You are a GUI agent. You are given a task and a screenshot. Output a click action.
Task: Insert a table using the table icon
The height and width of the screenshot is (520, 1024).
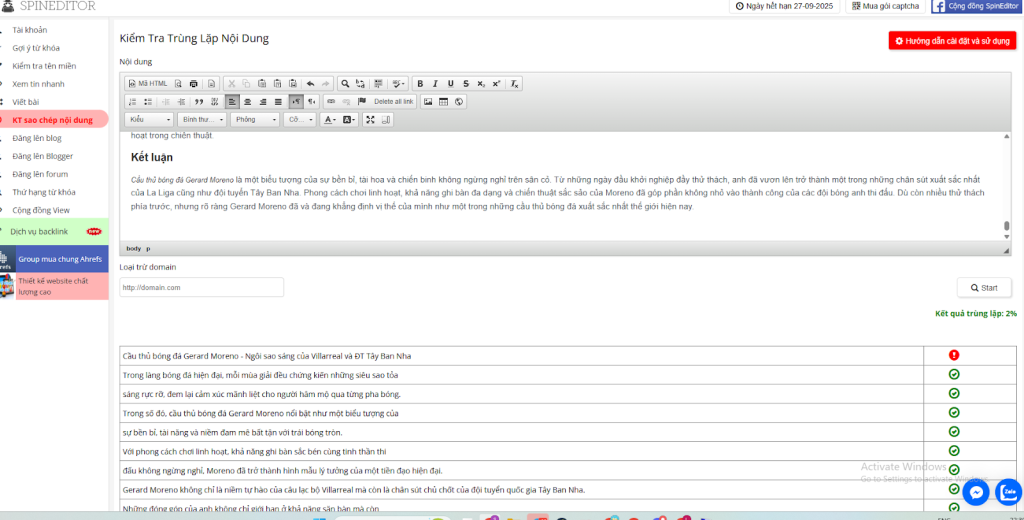tap(443, 102)
